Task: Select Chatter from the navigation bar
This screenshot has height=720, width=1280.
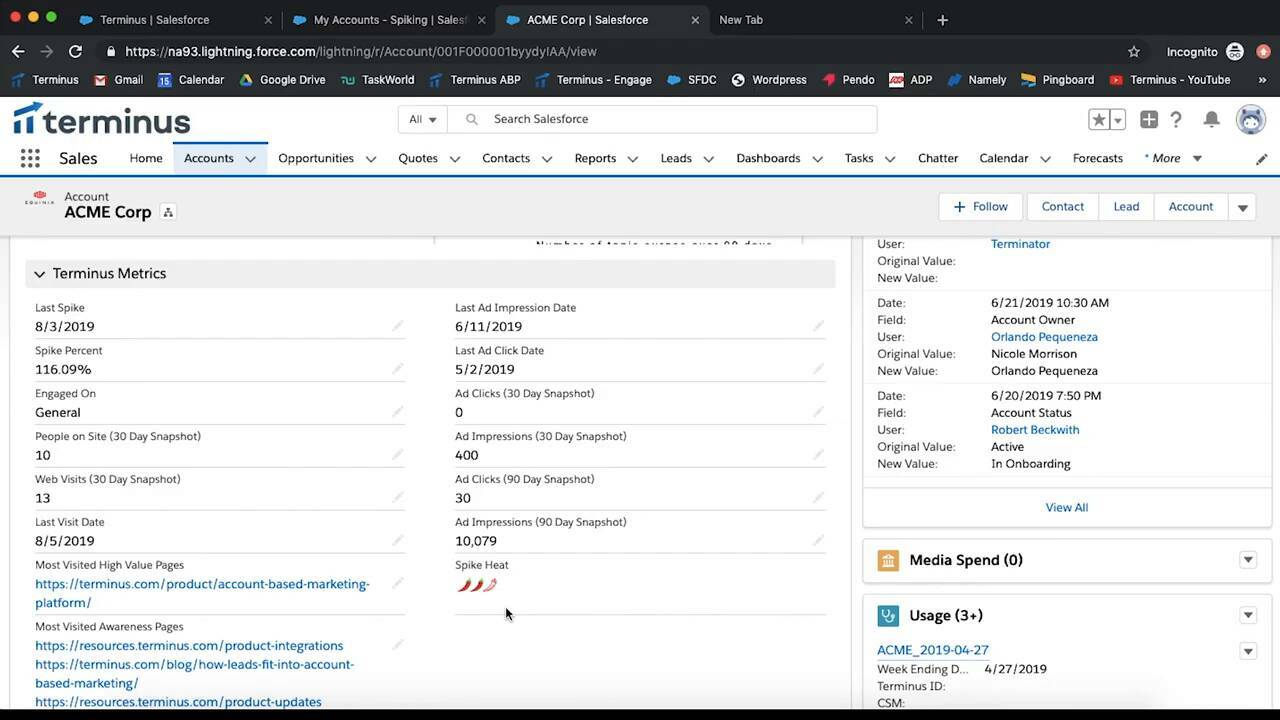Action: click(x=937, y=158)
